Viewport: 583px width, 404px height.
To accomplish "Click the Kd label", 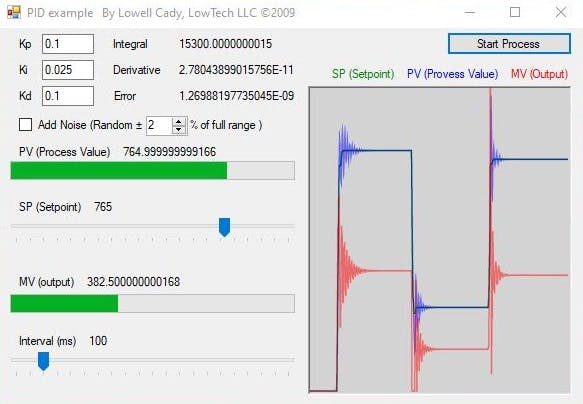I will point(25,96).
